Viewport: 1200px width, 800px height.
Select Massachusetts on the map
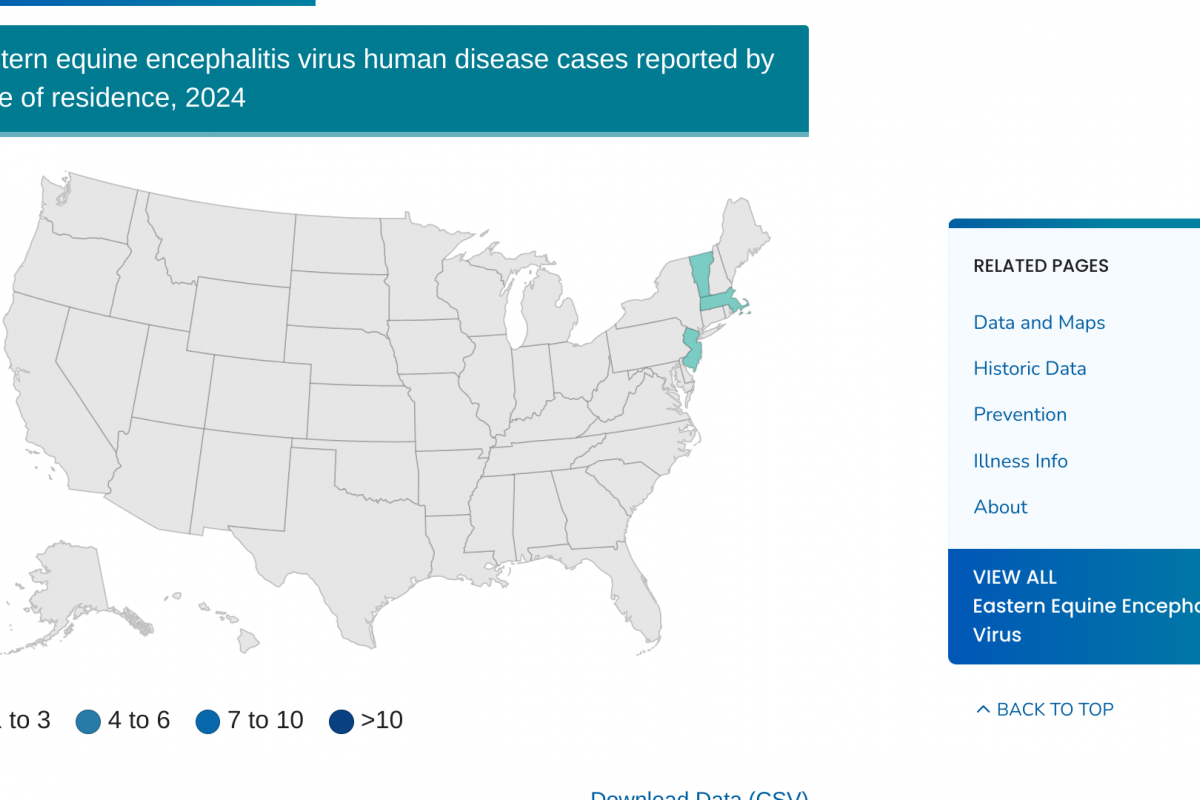720,301
